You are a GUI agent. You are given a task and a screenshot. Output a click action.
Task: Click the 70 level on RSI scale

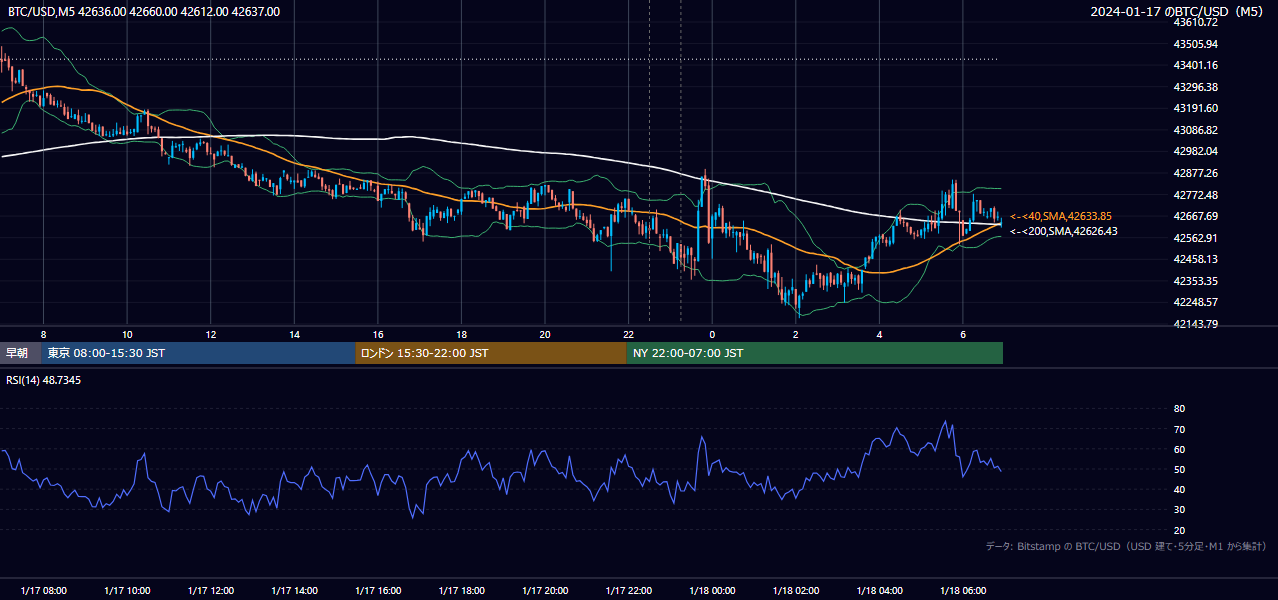coord(1180,429)
